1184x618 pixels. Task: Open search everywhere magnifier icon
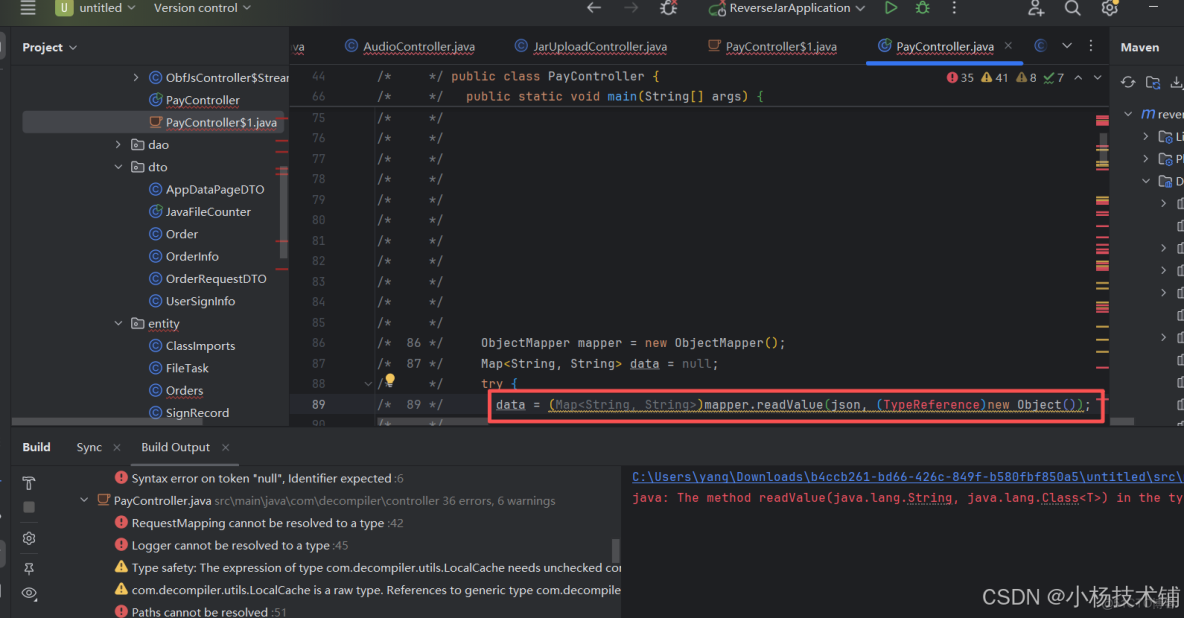point(1074,8)
